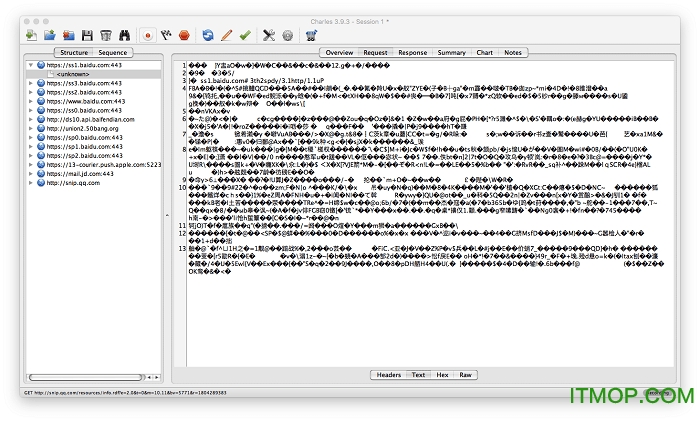Save session with the floppy disk icon
Image resolution: width=700 pixels, height=421 pixels.
[87, 35]
